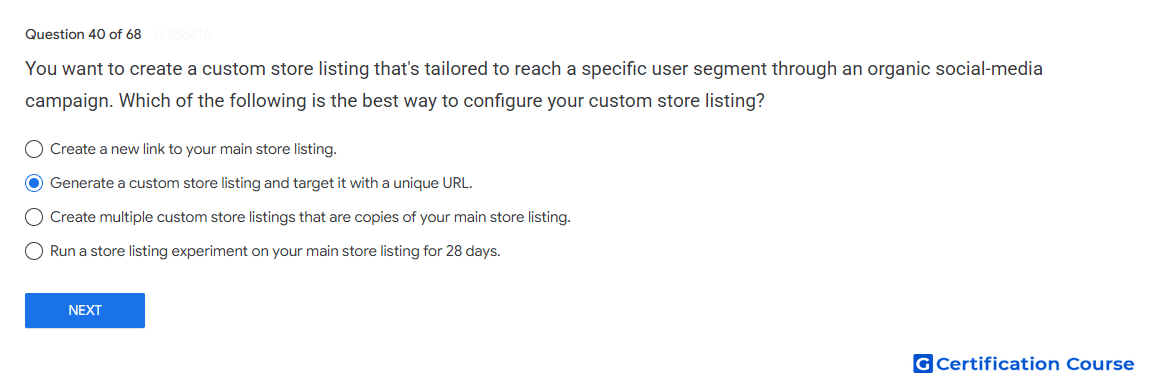The height and width of the screenshot is (383, 1150).
Task: Select the selected 'Generate a custom store listing' radio
Action: (x=34, y=183)
